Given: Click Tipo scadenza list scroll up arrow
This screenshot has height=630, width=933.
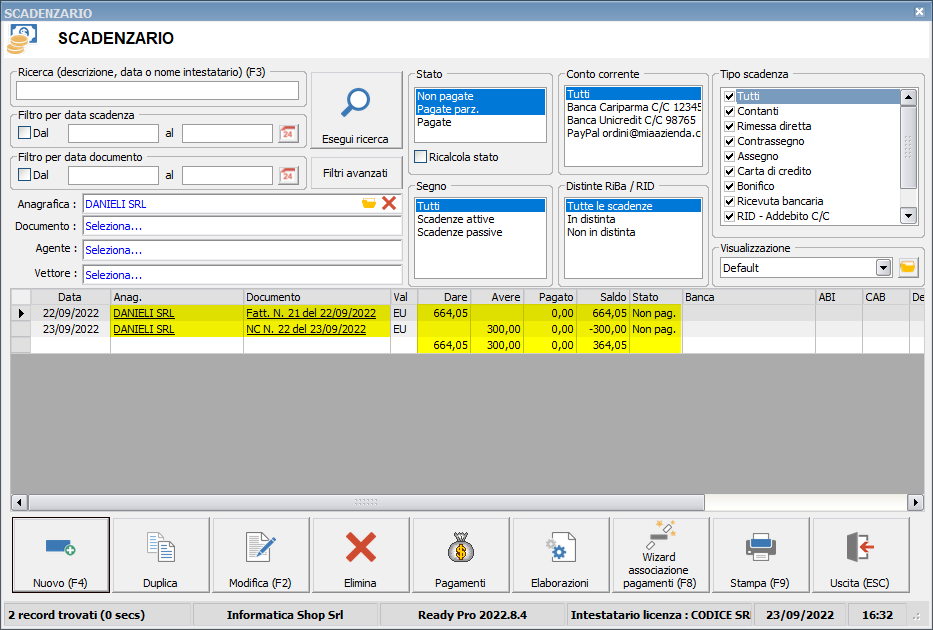Looking at the screenshot, I should click(x=908, y=97).
